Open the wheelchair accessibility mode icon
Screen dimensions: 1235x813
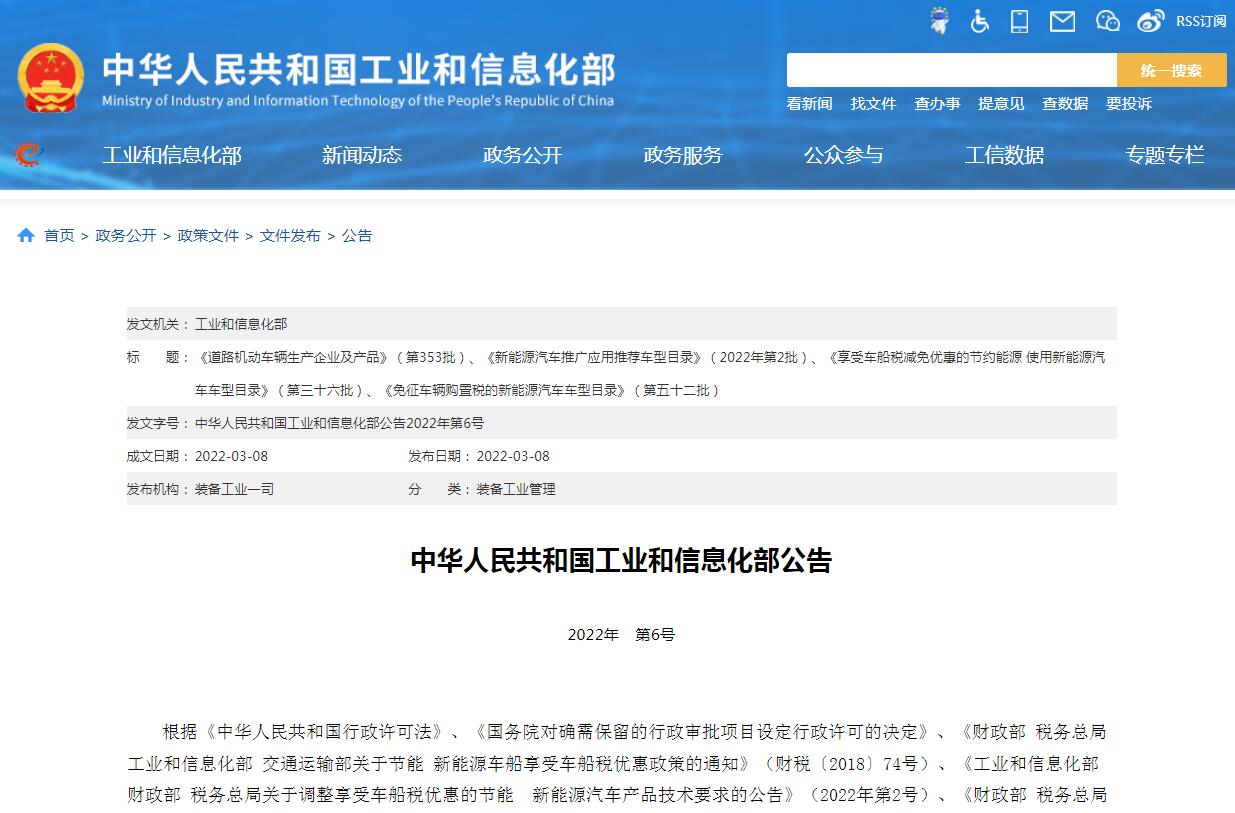[x=980, y=21]
